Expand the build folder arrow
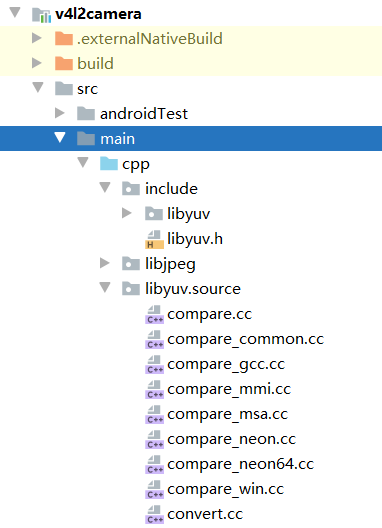This screenshot has height=528, width=382. click(x=36, y=63)
